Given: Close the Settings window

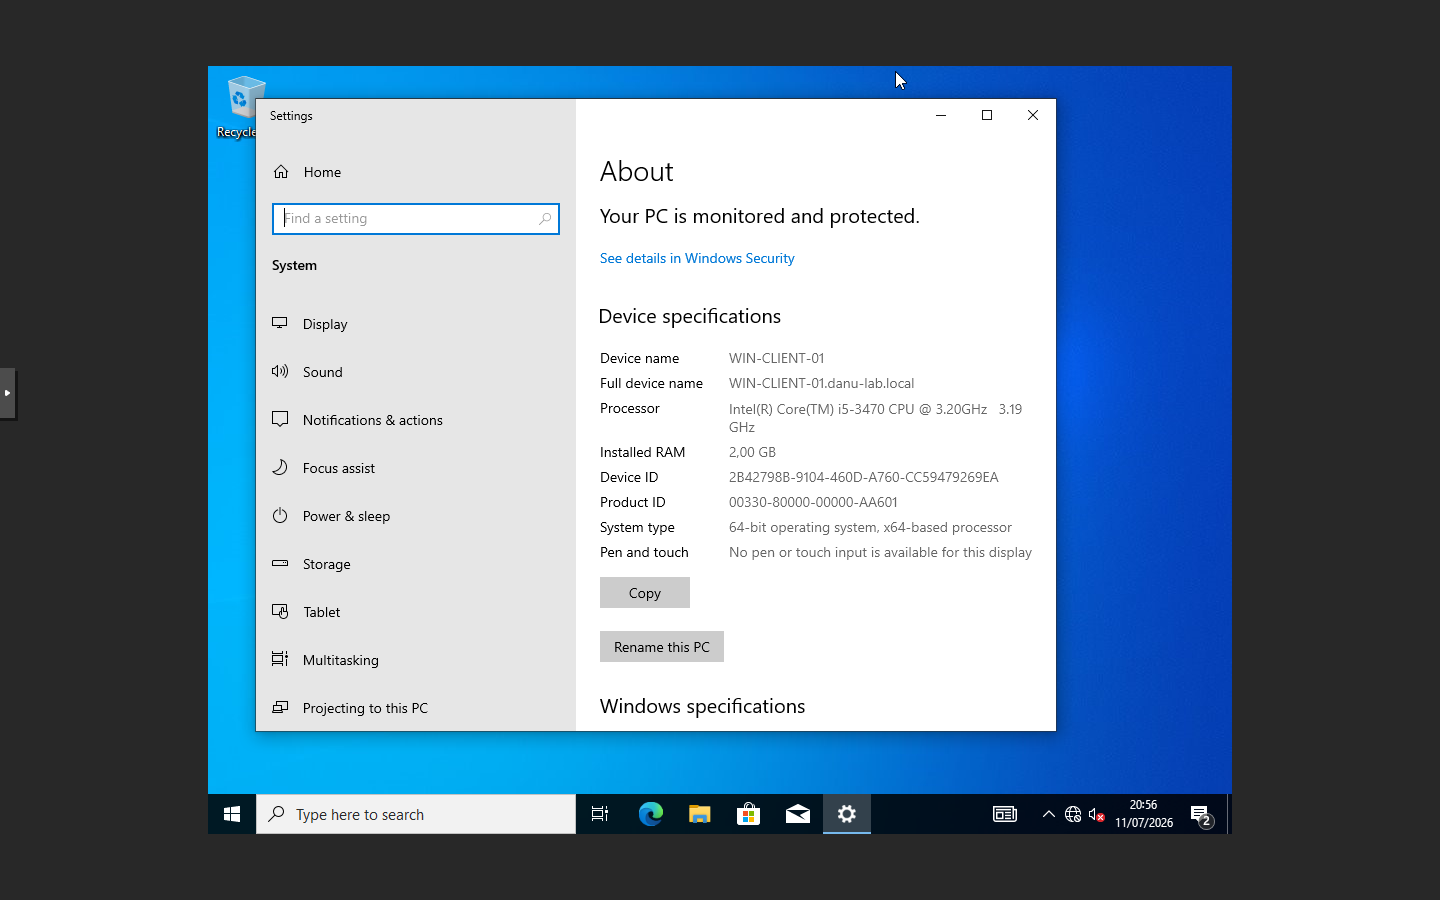Looking at the screenshot, I should point(1033,115).
